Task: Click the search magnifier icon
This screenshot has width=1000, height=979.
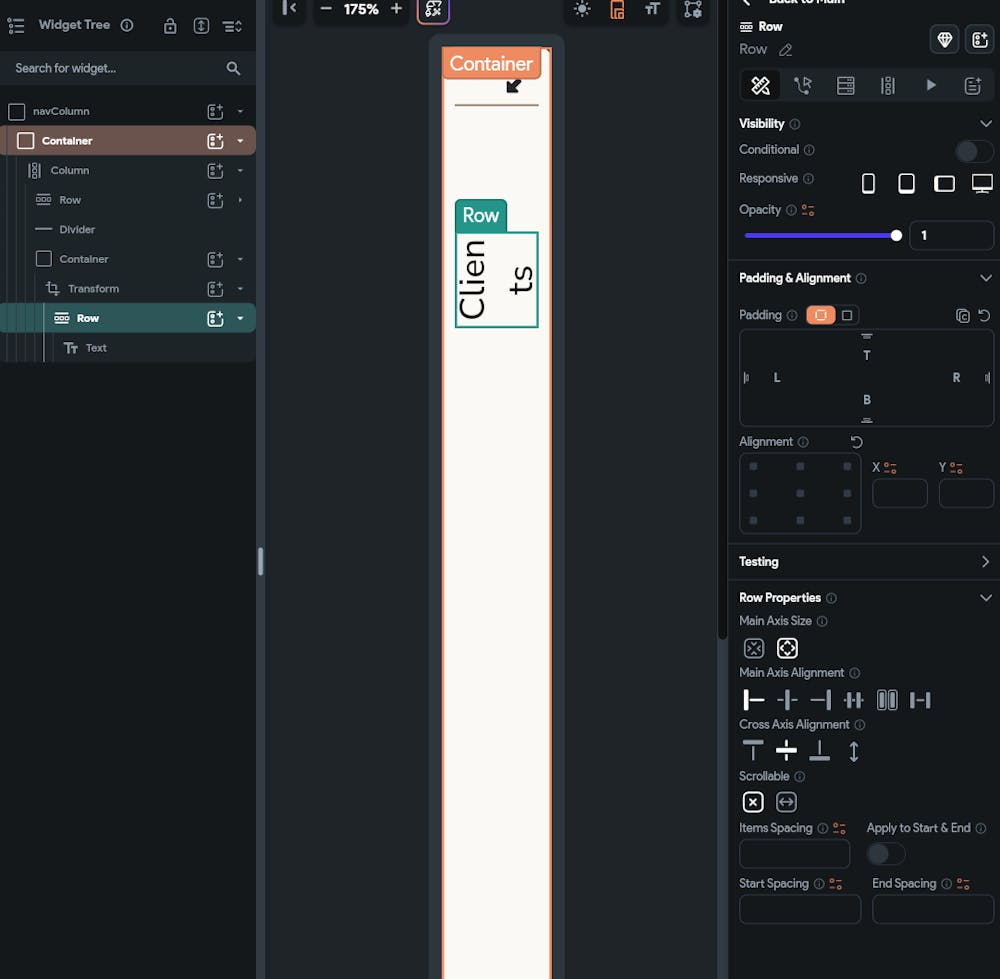Action: coord(233,68)
